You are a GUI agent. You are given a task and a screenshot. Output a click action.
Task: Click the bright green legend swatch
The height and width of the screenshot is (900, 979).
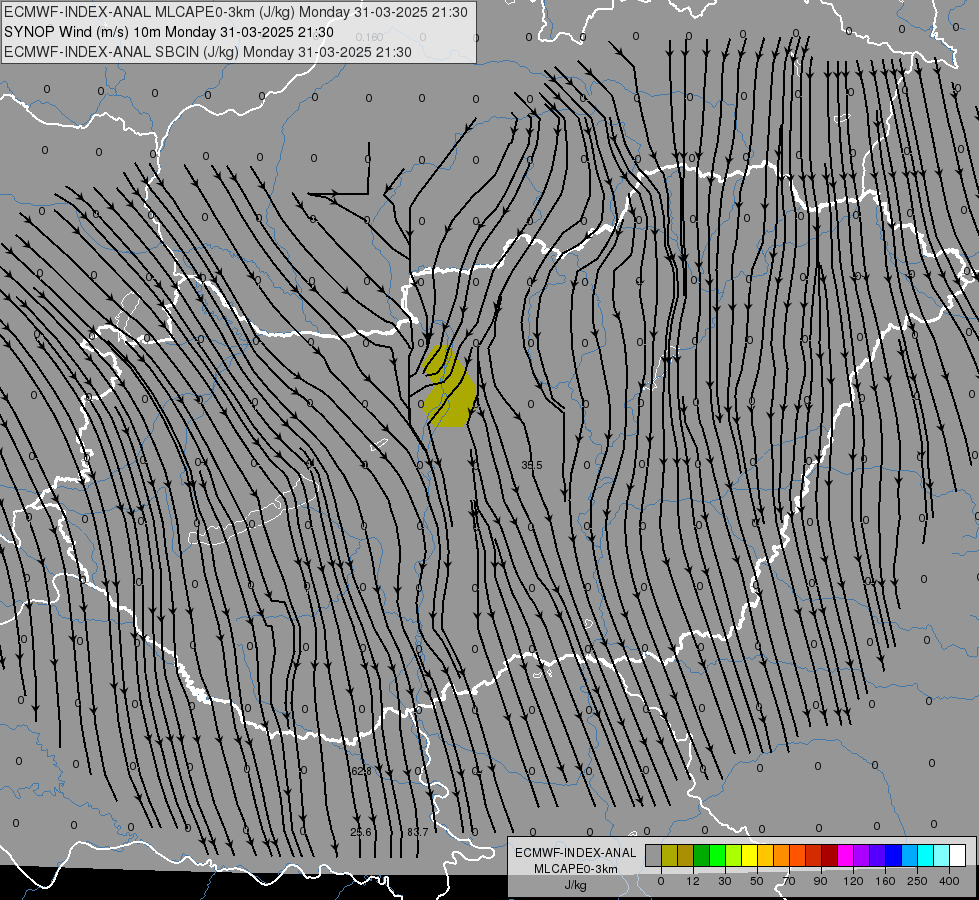pos(717,855)
